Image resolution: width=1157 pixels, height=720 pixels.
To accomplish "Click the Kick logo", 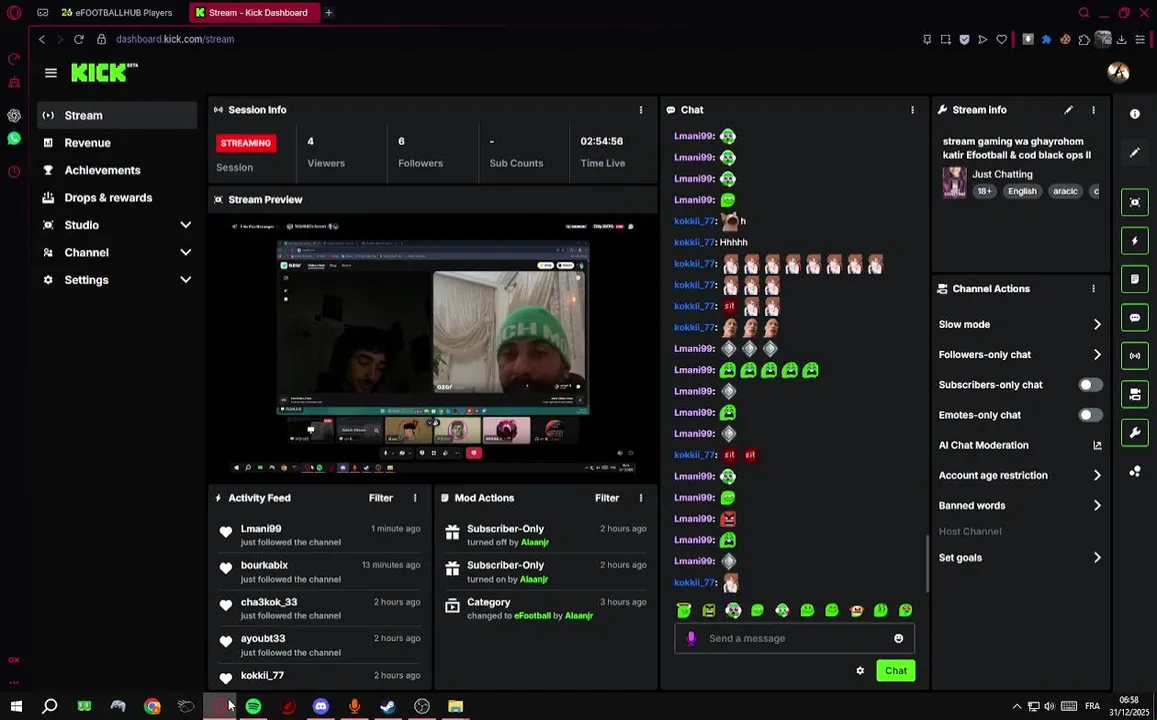I will [104, 72].
